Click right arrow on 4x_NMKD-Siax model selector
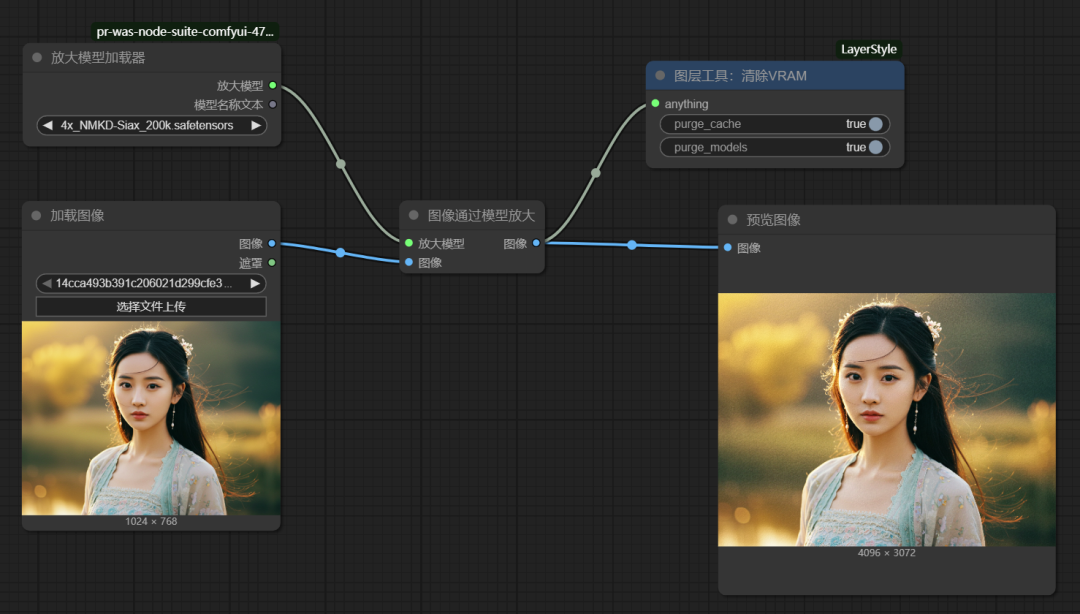Image resolution: width=1080 pixels, height=614 pixels. click(256, 125)
